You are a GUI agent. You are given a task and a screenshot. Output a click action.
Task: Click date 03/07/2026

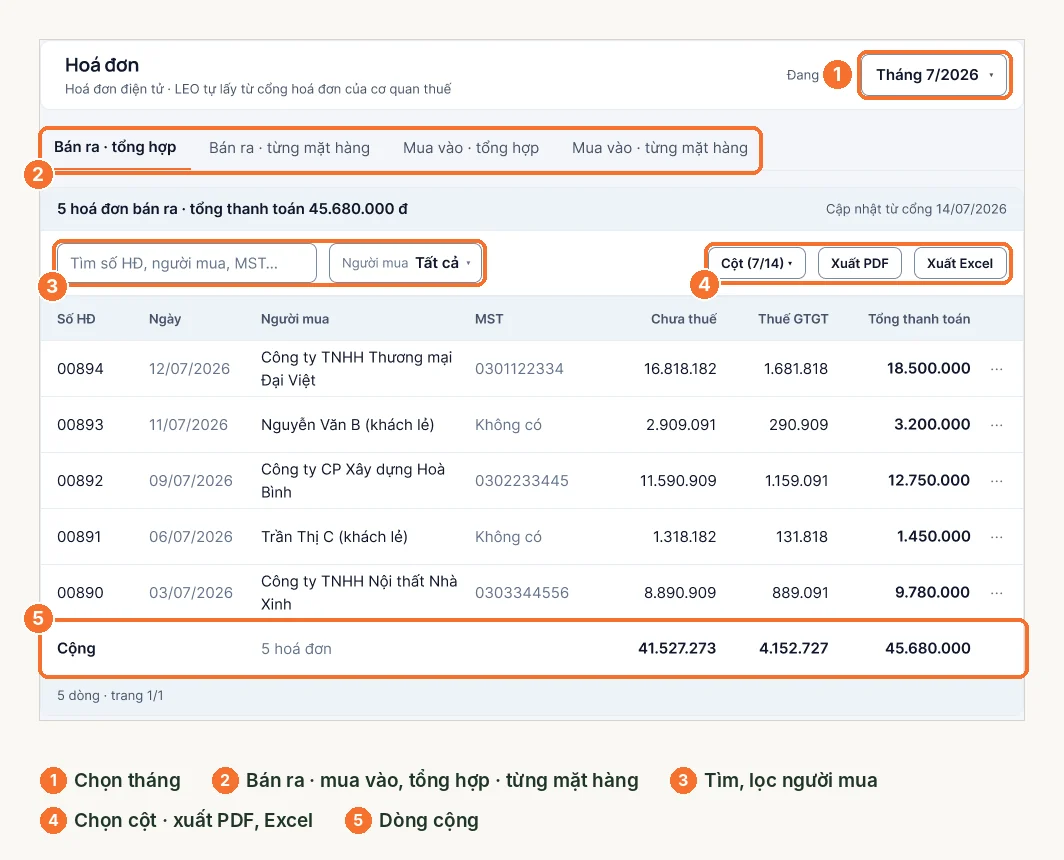pos(191,593)
